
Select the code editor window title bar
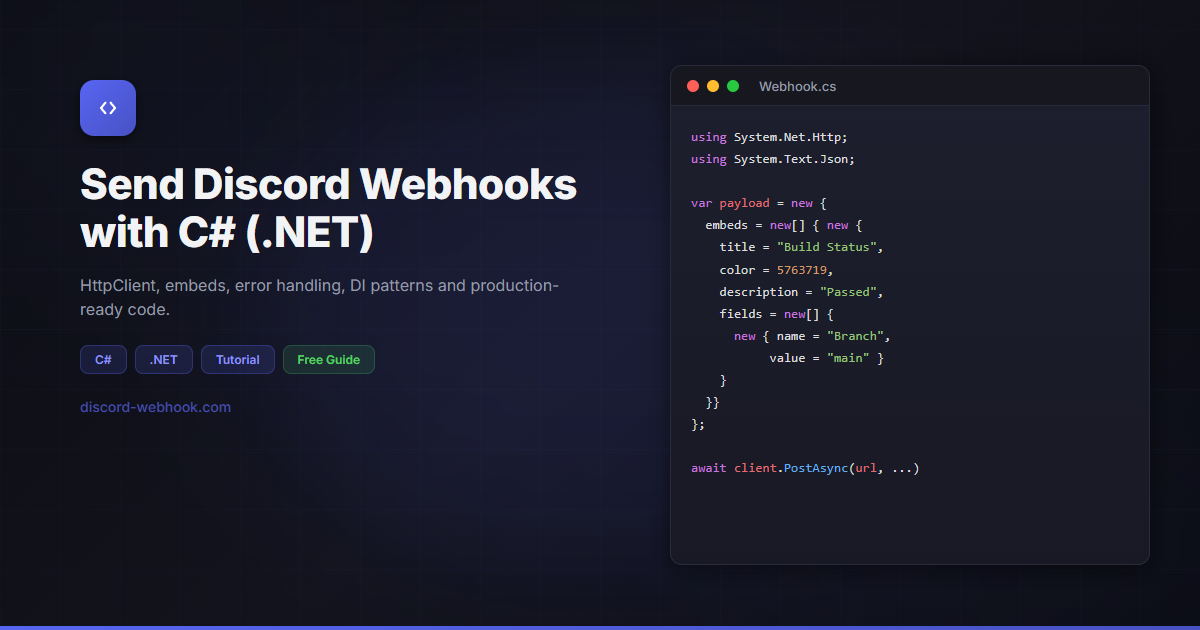[910, 86]
